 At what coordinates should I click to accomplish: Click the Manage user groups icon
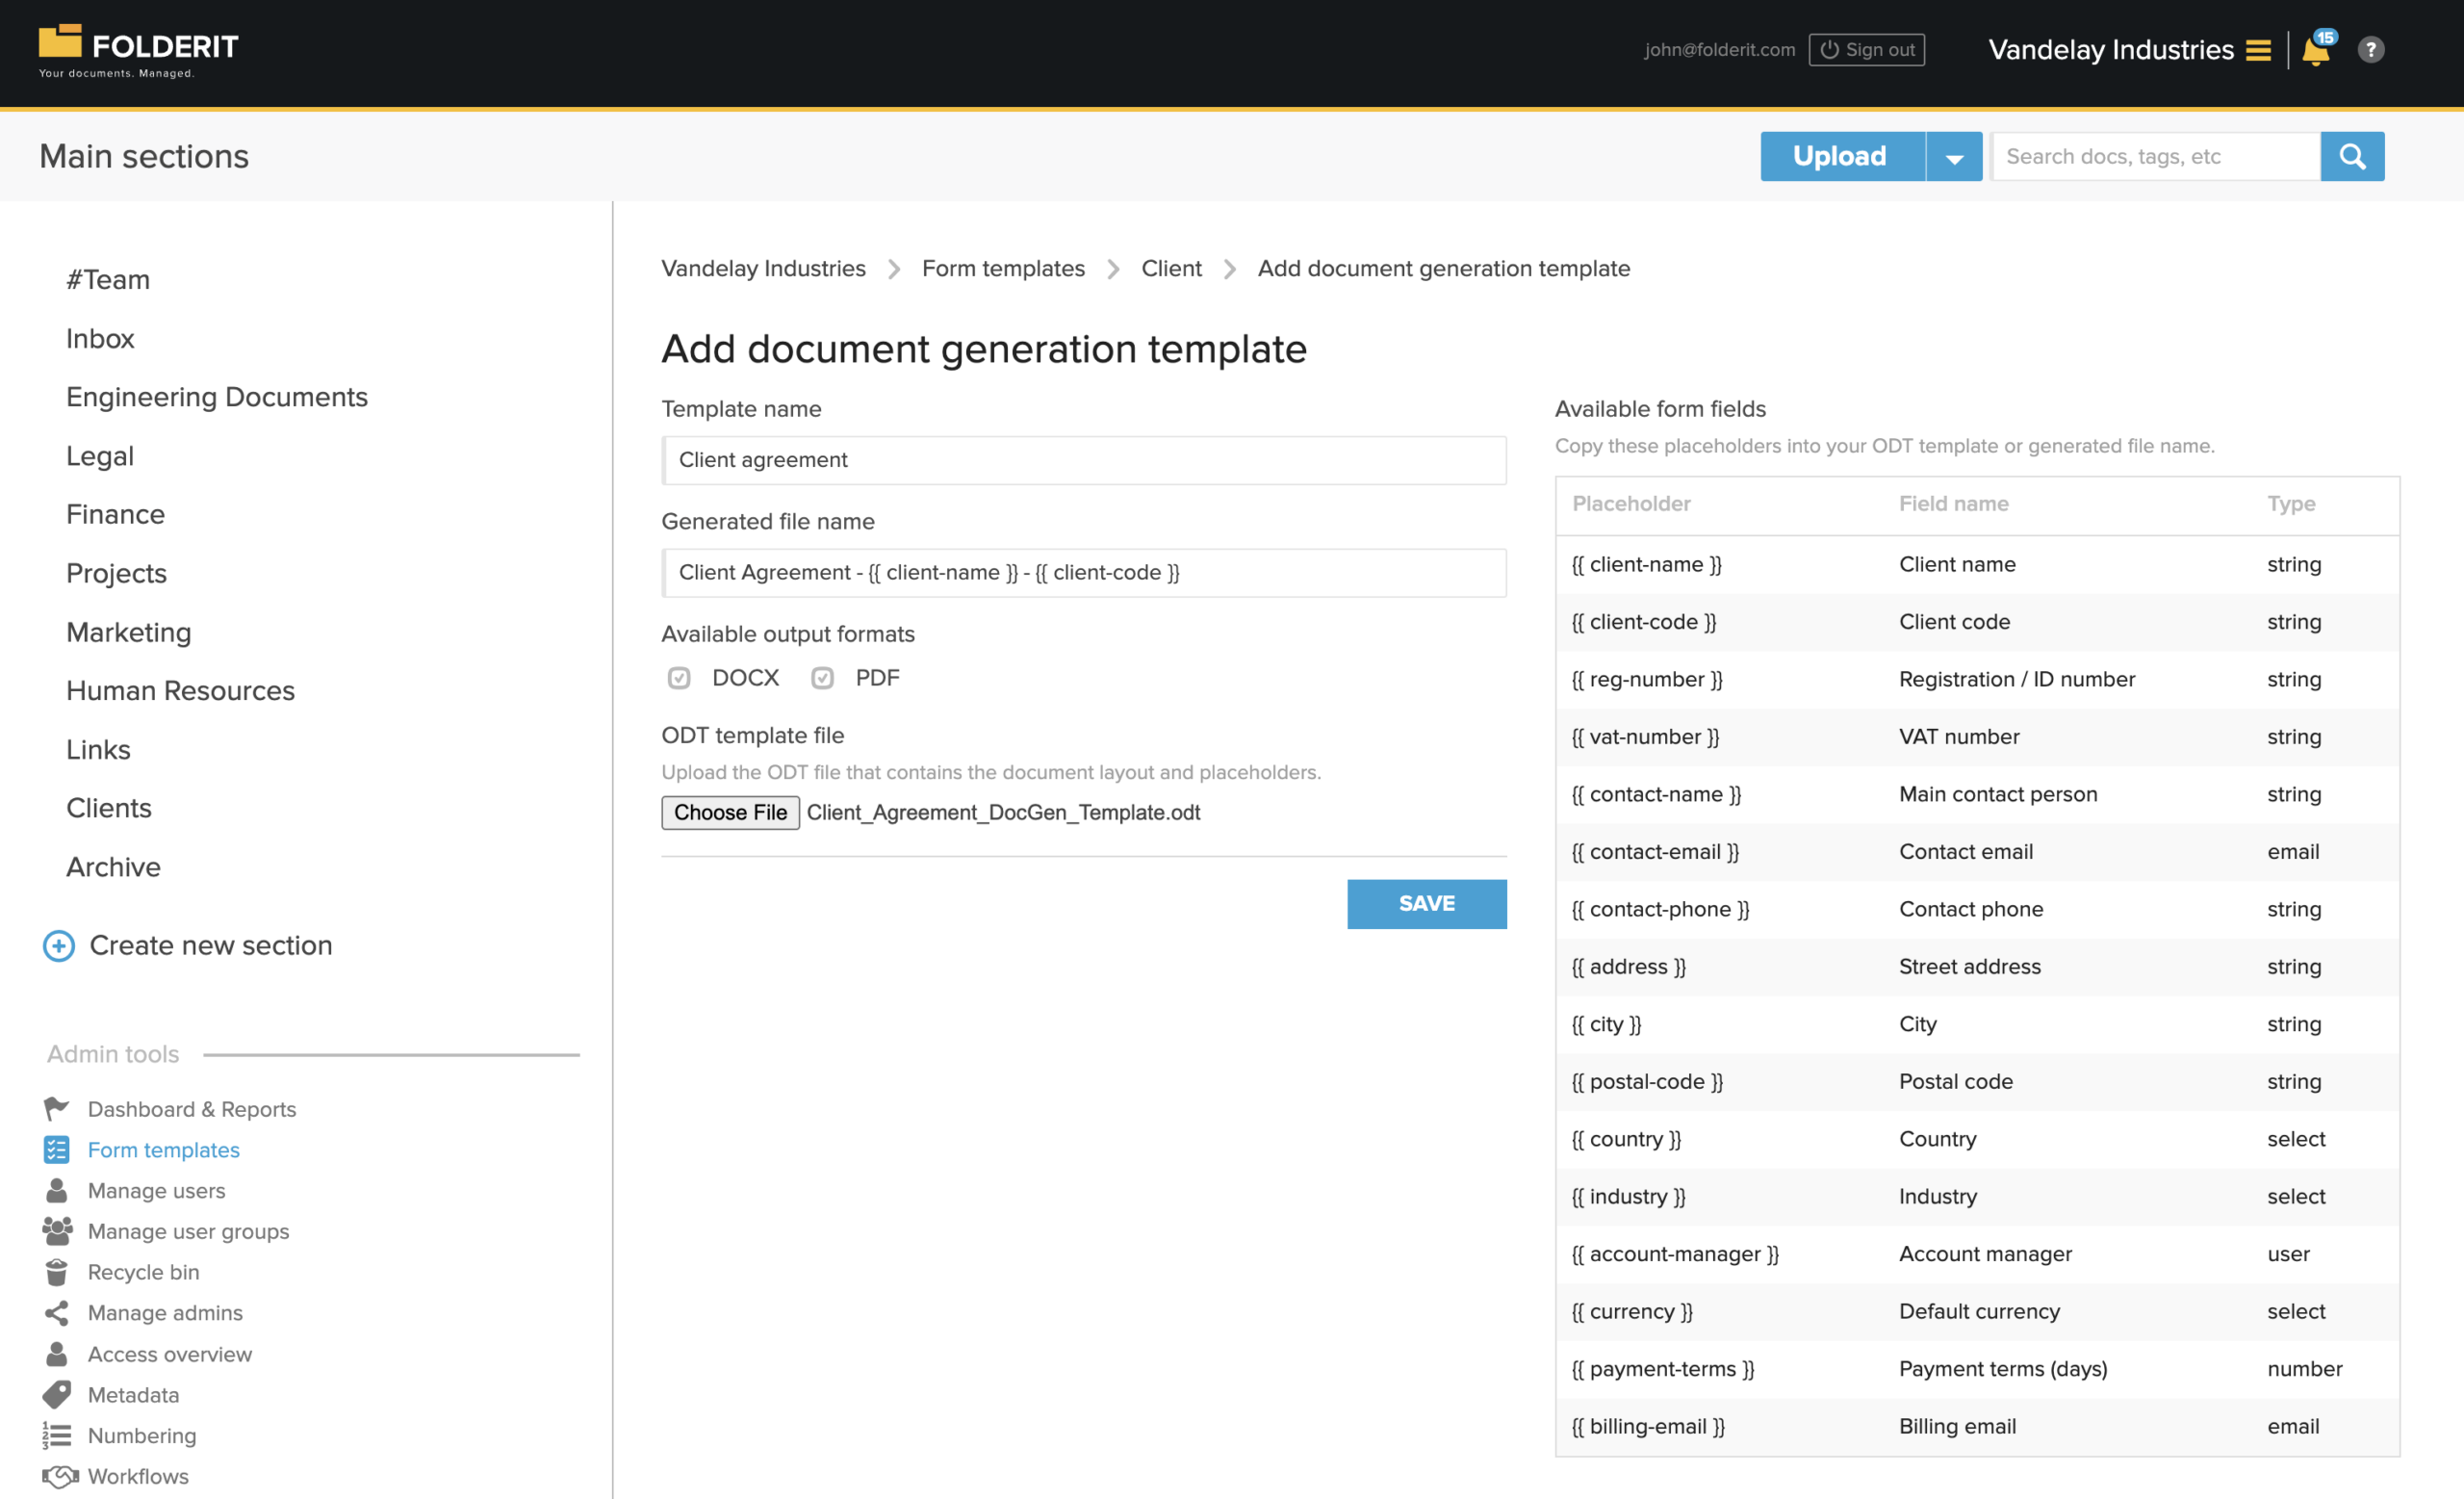coord(57,1231)
